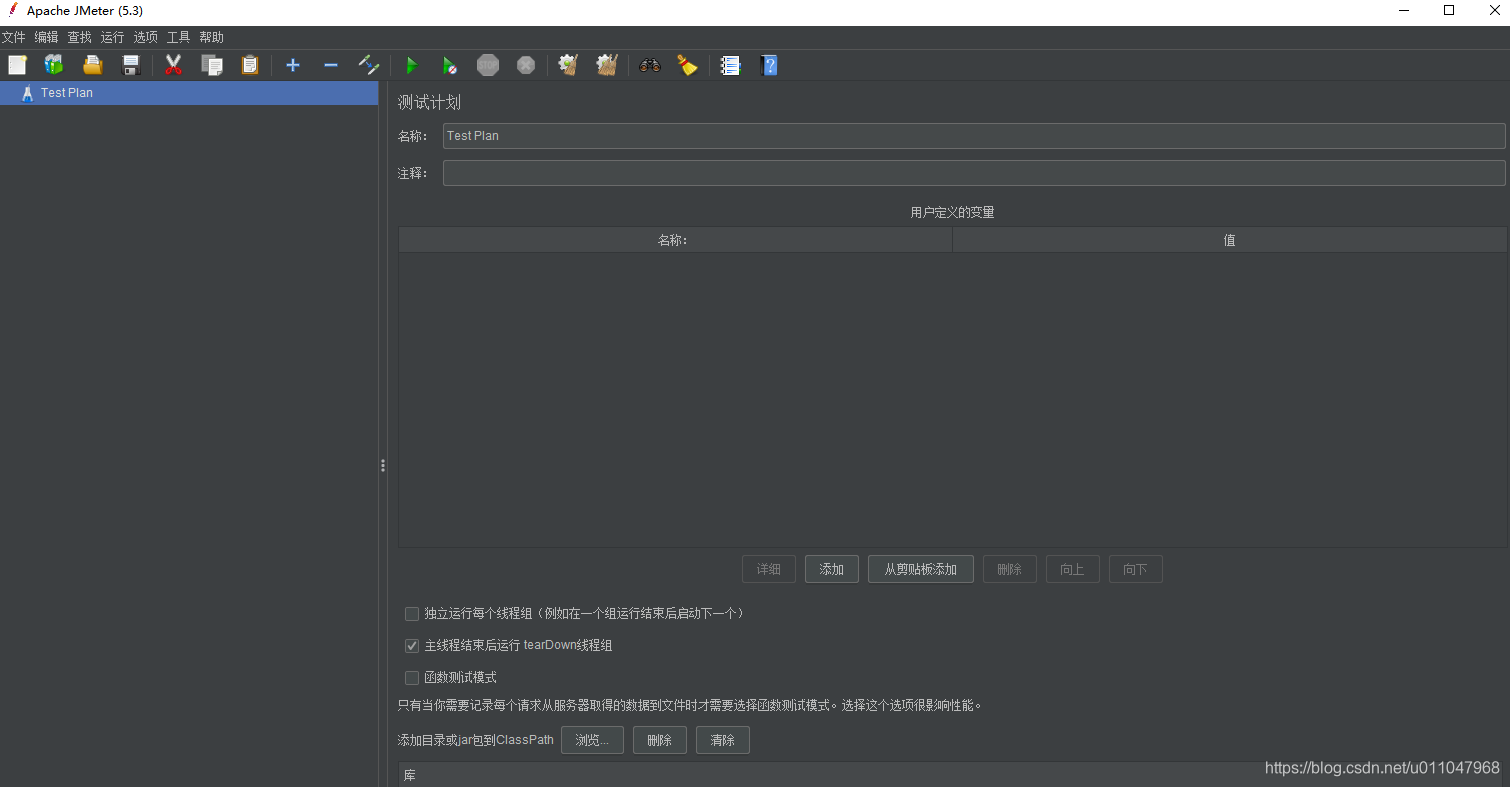Click the Open file folder icon
Viewport: 1510px width, 787px height.
[x=93, y=65]
